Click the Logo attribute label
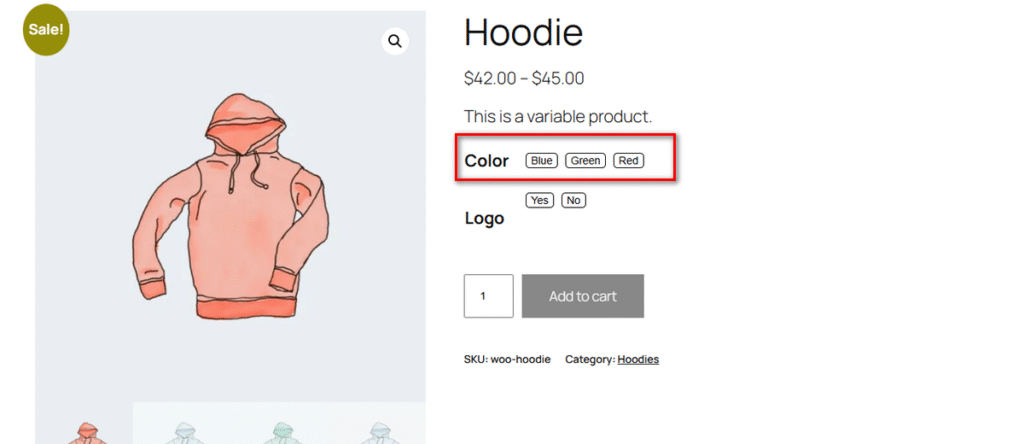 (484, 218)
